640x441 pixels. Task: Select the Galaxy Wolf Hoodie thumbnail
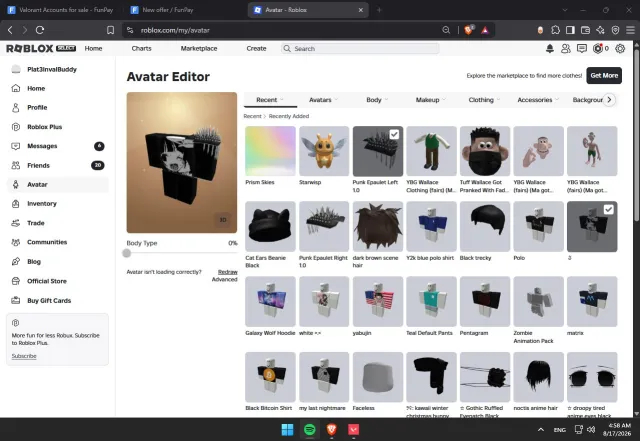(x=270, y=301)
